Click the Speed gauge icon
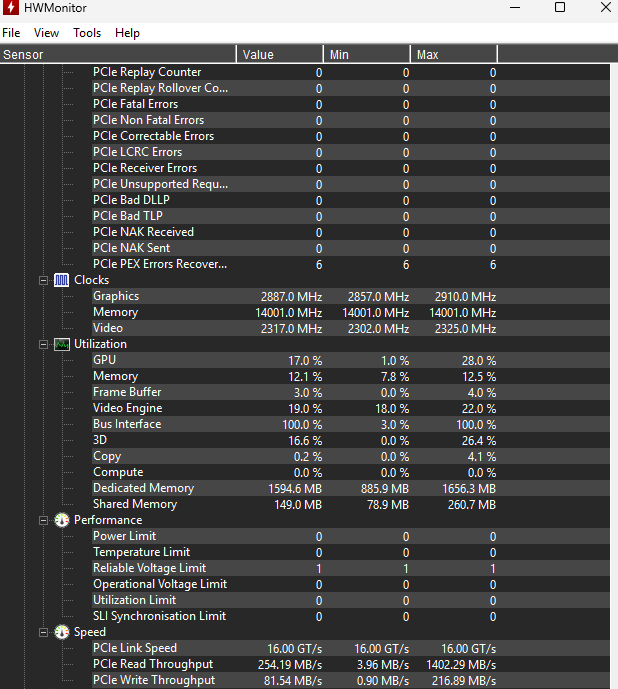618x689 pixels. [x=62, y=632]
